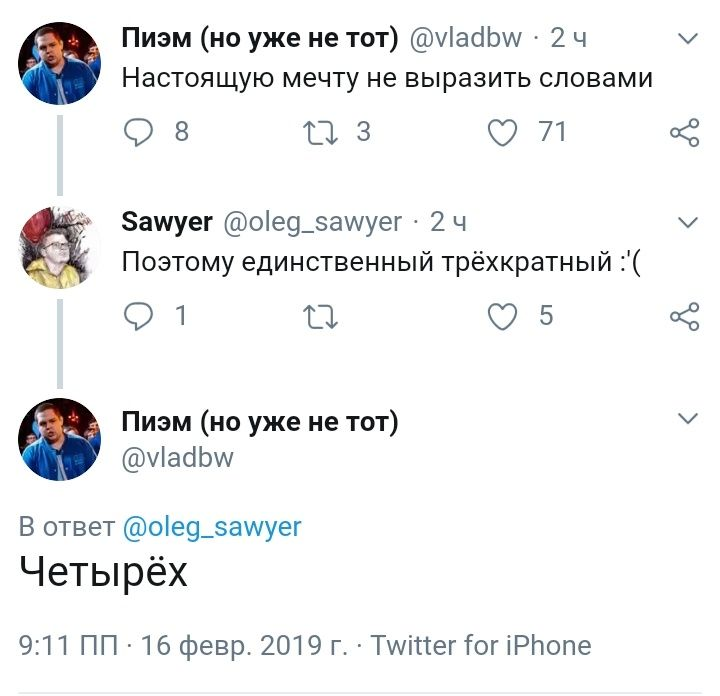Reply to the first tweet by vladbw
This screenshot has width=720, height=696.
[x=139, y=133]
